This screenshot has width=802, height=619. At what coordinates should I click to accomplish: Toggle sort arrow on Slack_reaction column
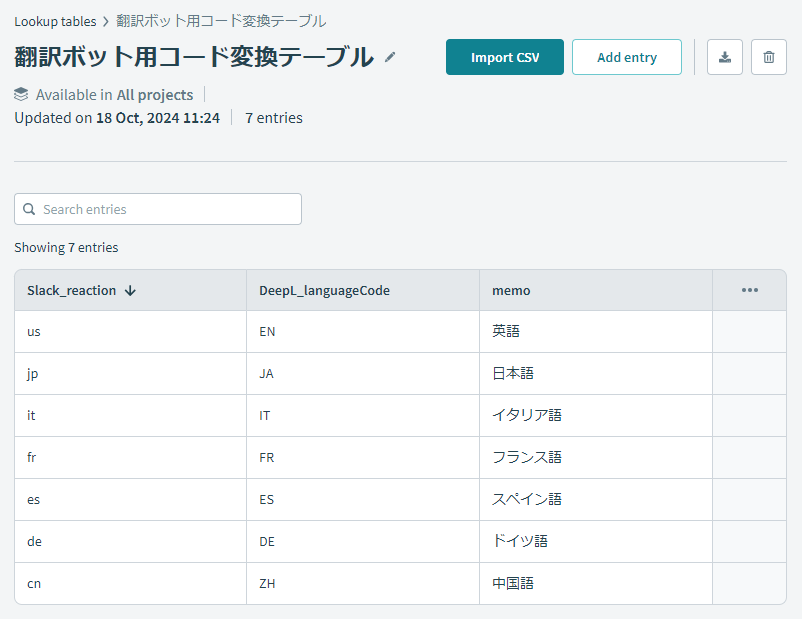tap(130, 291)
